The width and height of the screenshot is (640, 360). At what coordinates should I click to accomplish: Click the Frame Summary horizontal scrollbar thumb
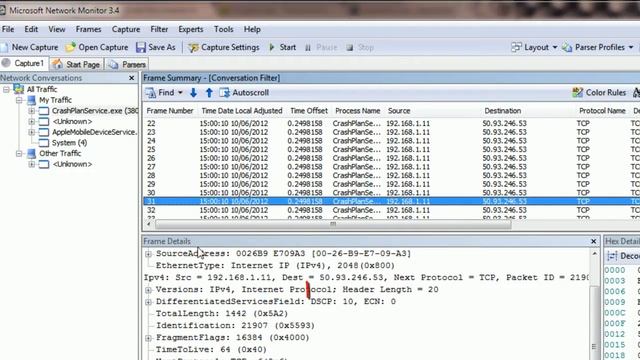pyautogui.click(x=333, y=224)
